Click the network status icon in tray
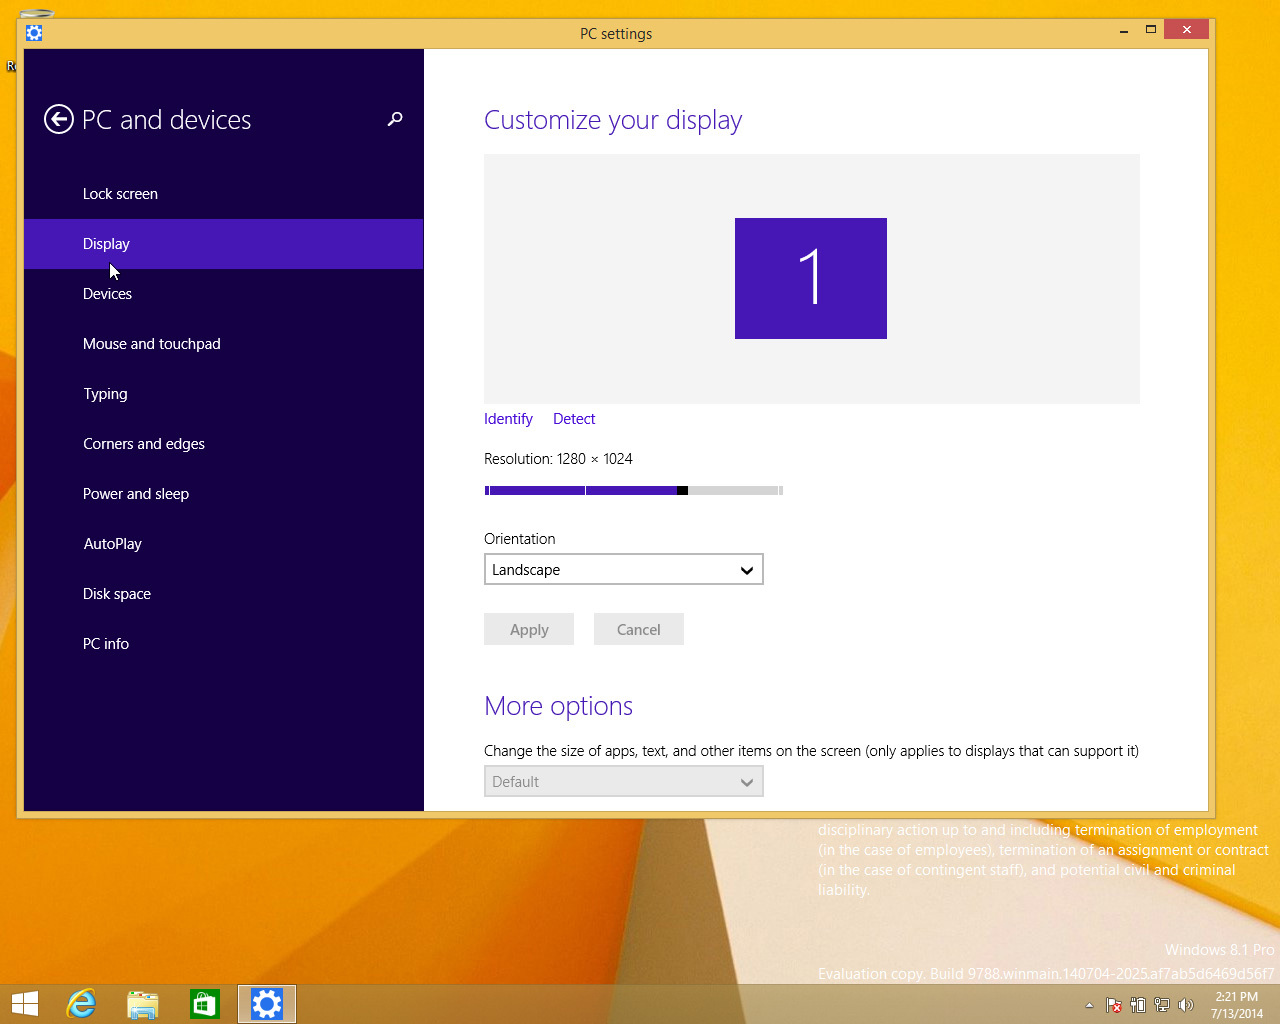 tap(1161, 1004)
